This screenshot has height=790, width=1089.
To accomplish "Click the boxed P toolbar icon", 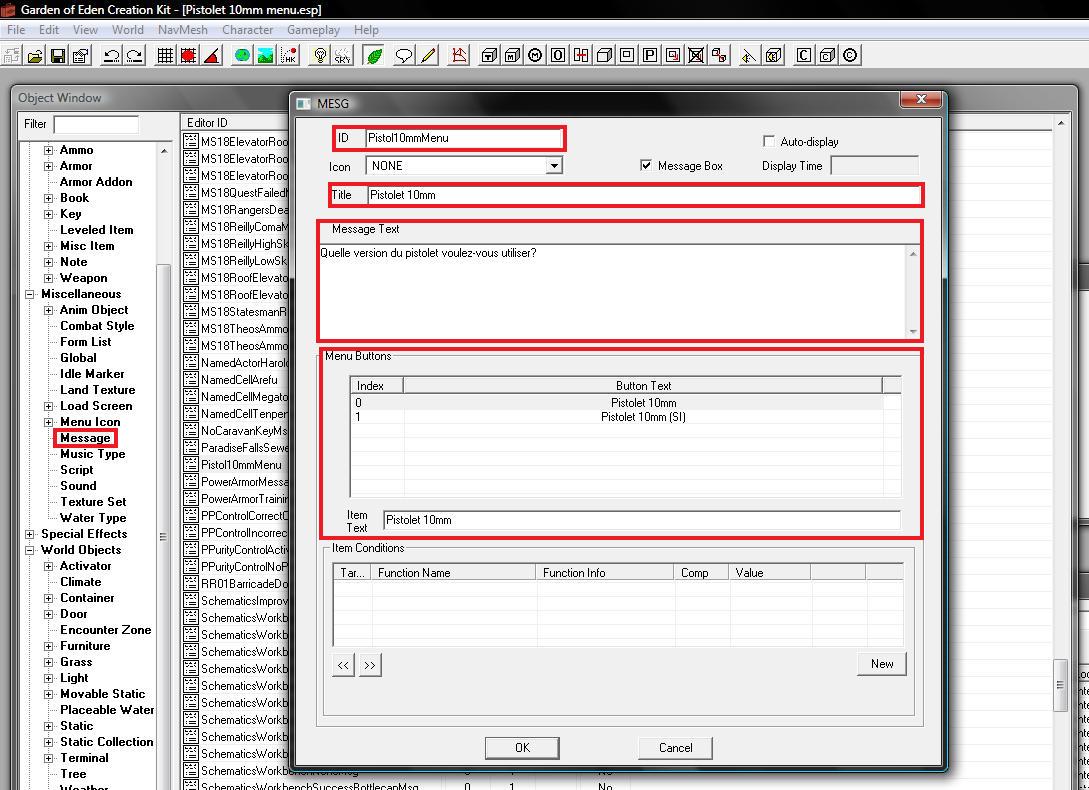I will [650, 56].
